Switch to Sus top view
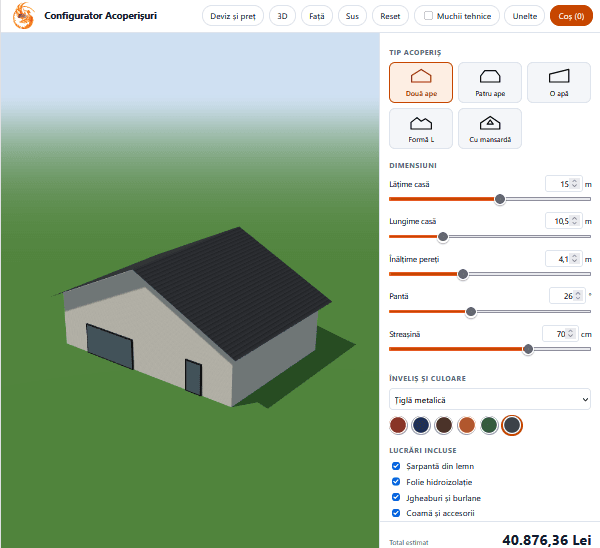600x548 pixels. 352,16
